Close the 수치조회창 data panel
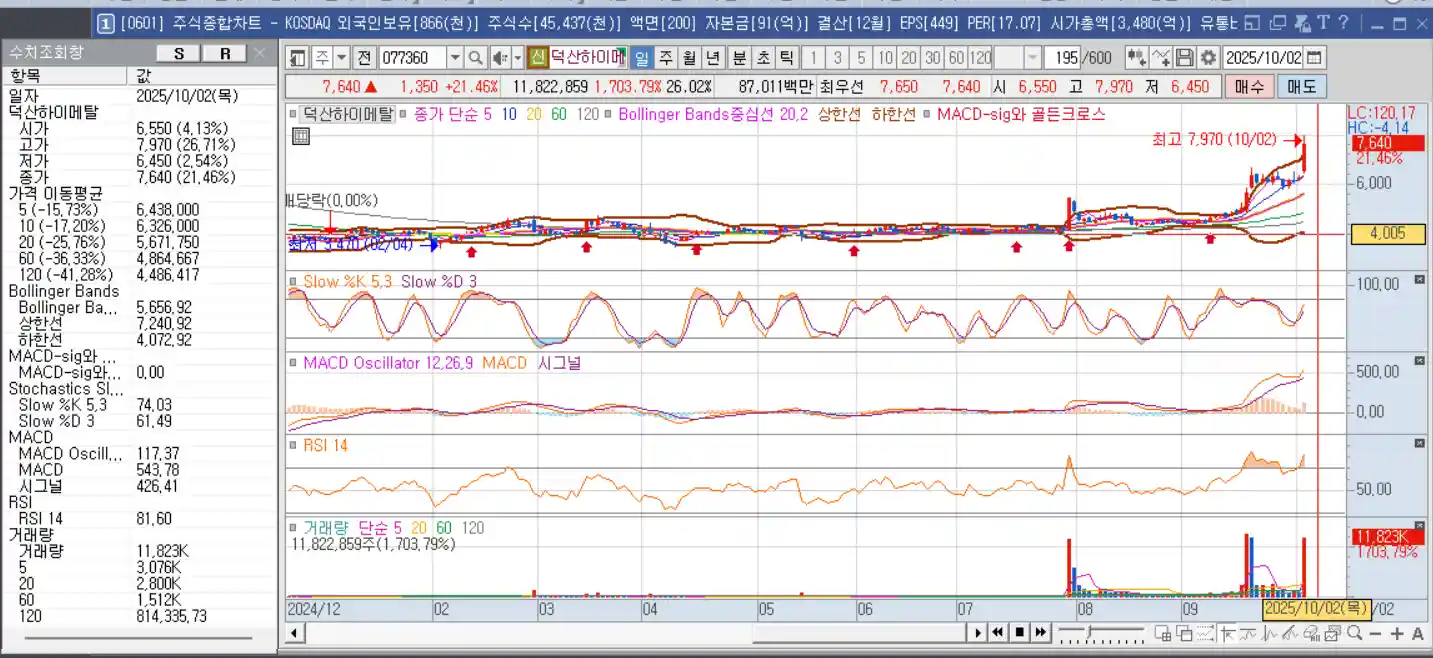The image size is (1433, 658). pyautogui.click(x=260, y=54)
